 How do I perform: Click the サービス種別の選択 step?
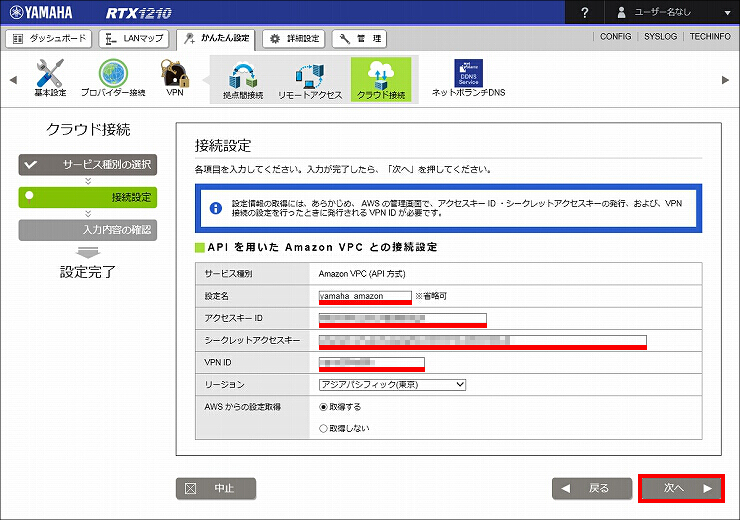point(88,165)
